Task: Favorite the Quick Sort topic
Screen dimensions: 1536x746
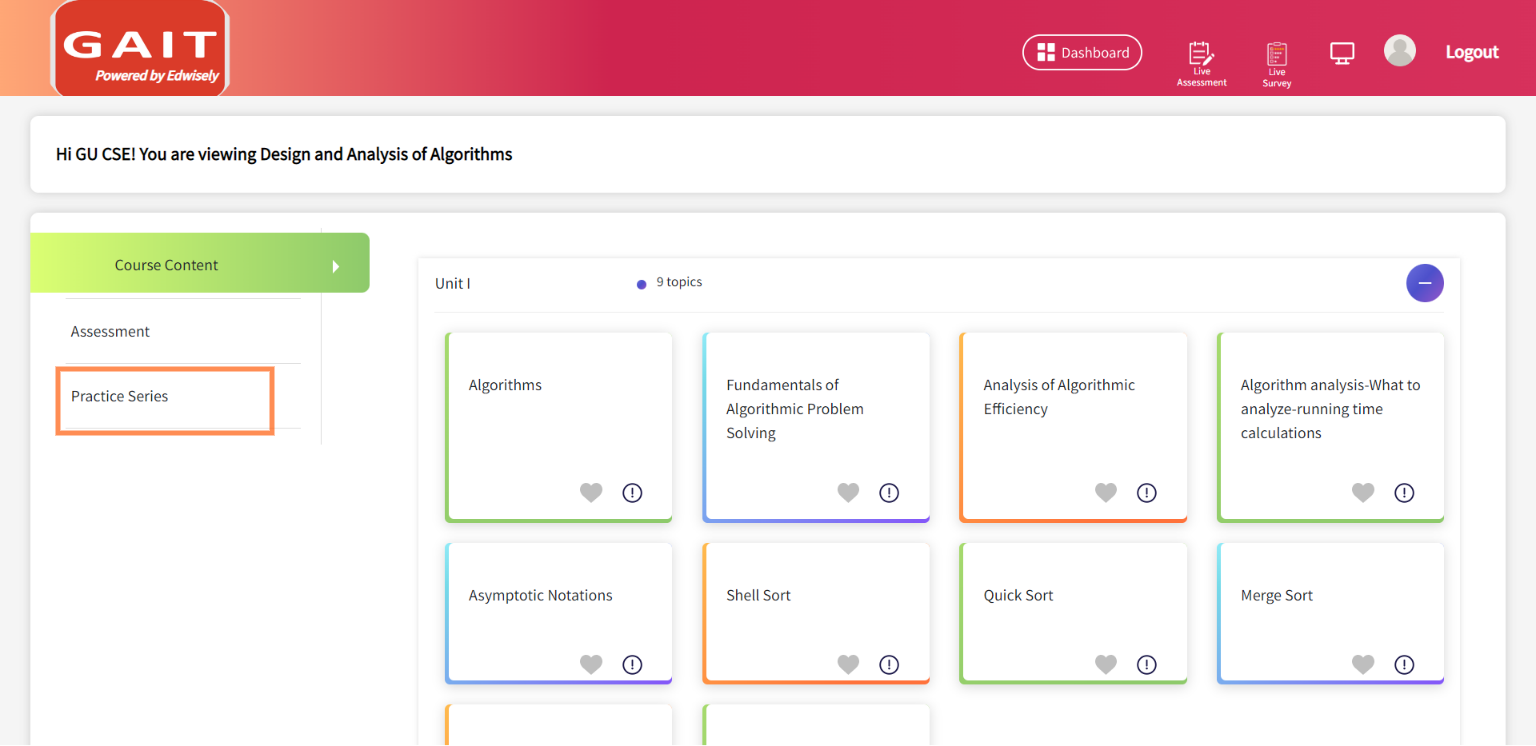Action: tap(1106, 664)
